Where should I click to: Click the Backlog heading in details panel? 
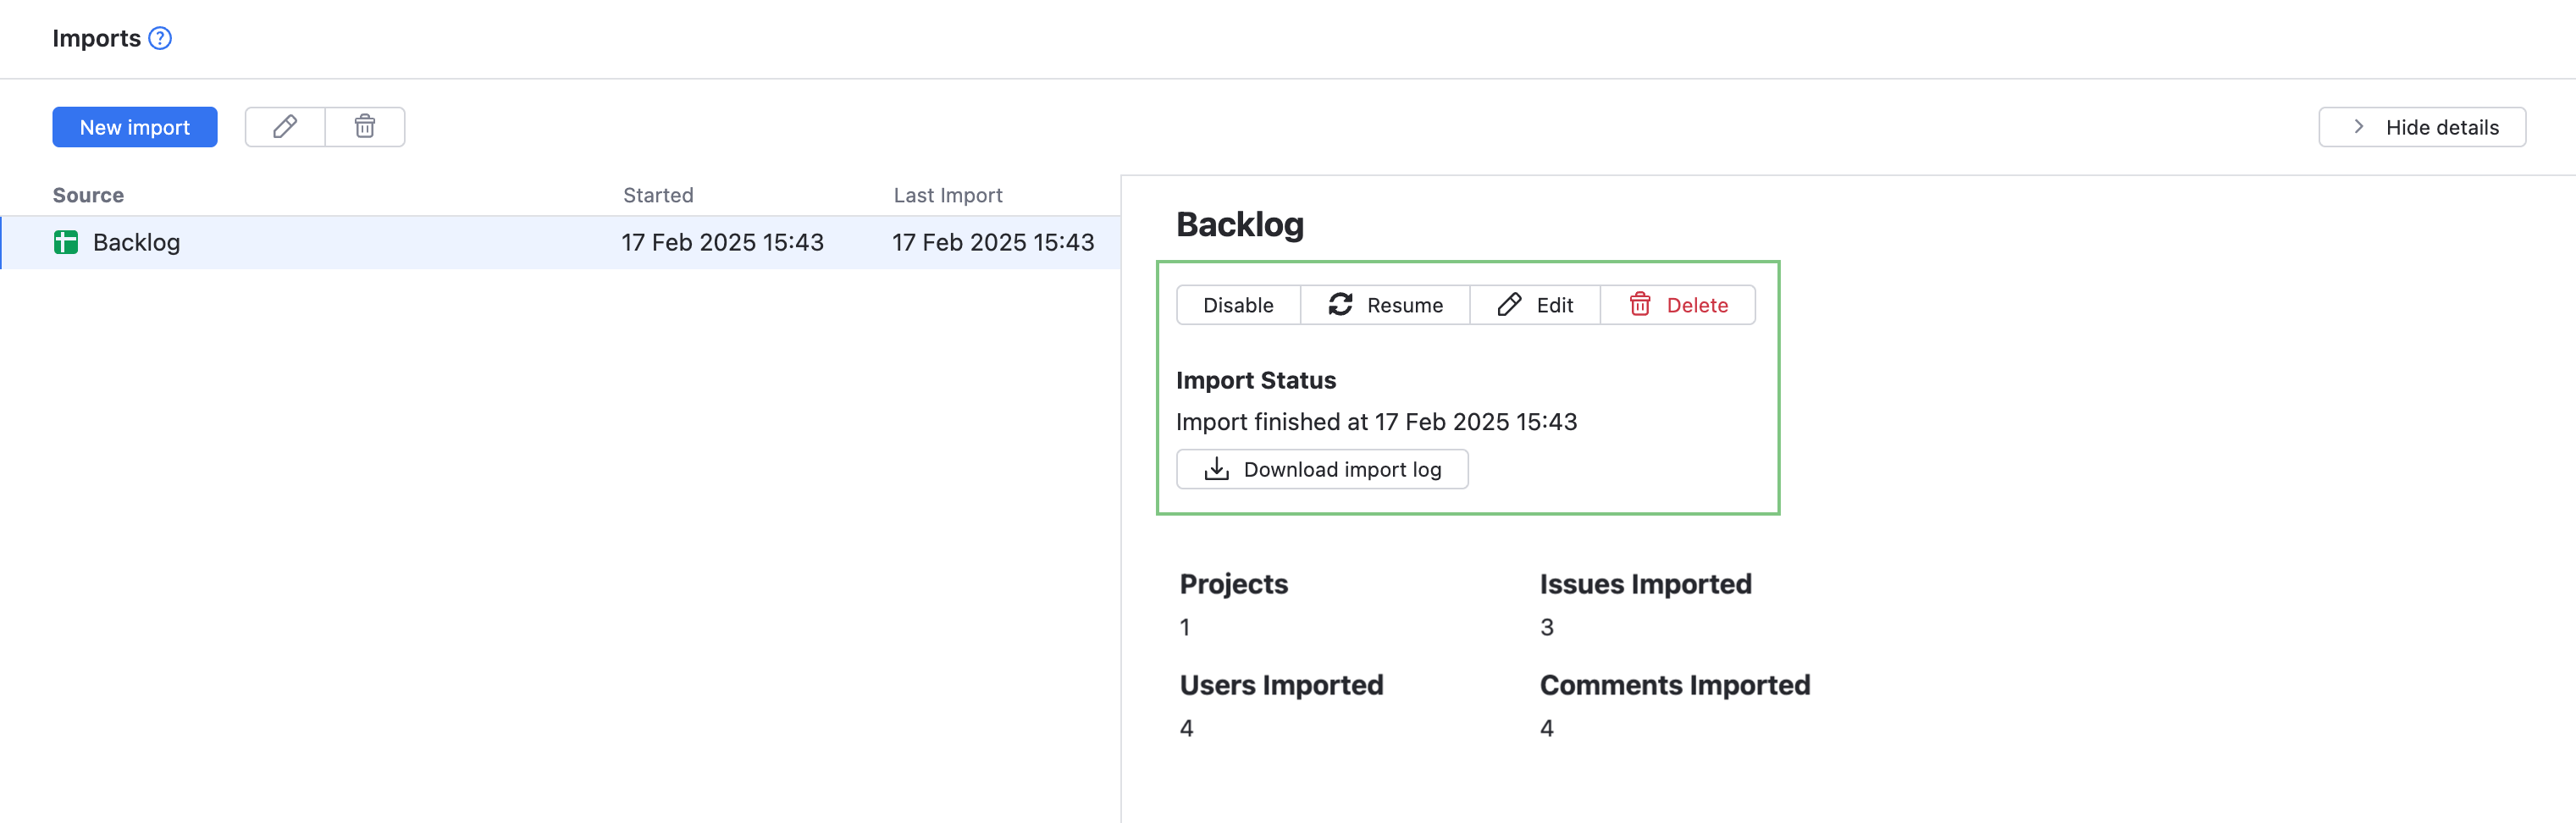click(1239, 225)
